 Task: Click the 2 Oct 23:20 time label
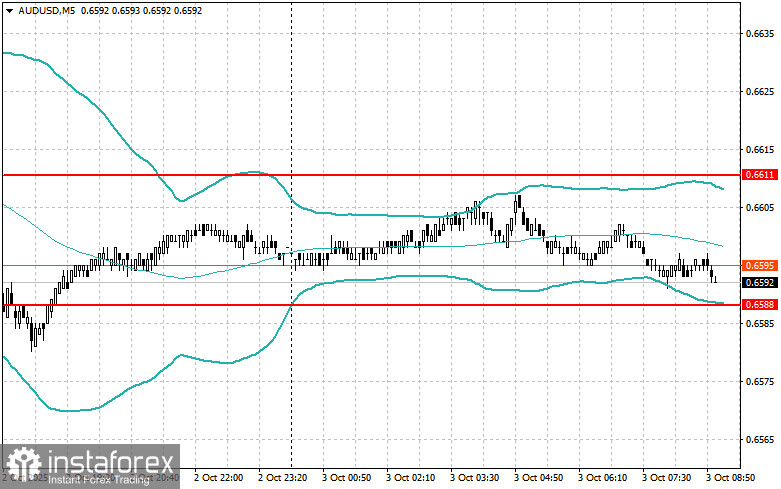282,478
